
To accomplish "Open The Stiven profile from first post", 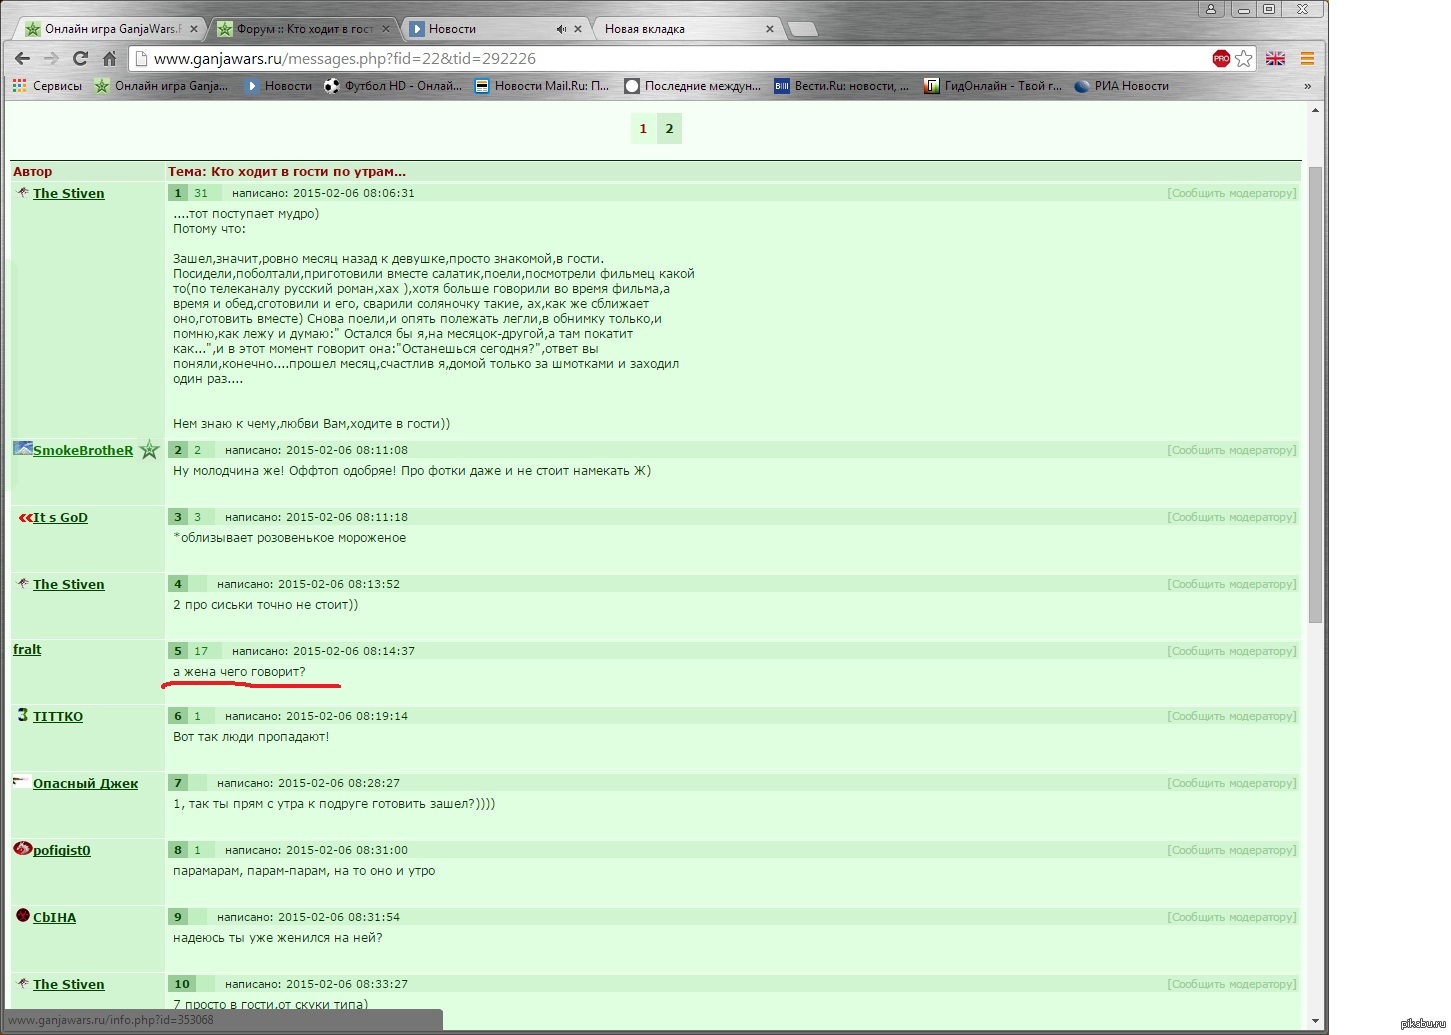I will (68, 194).
